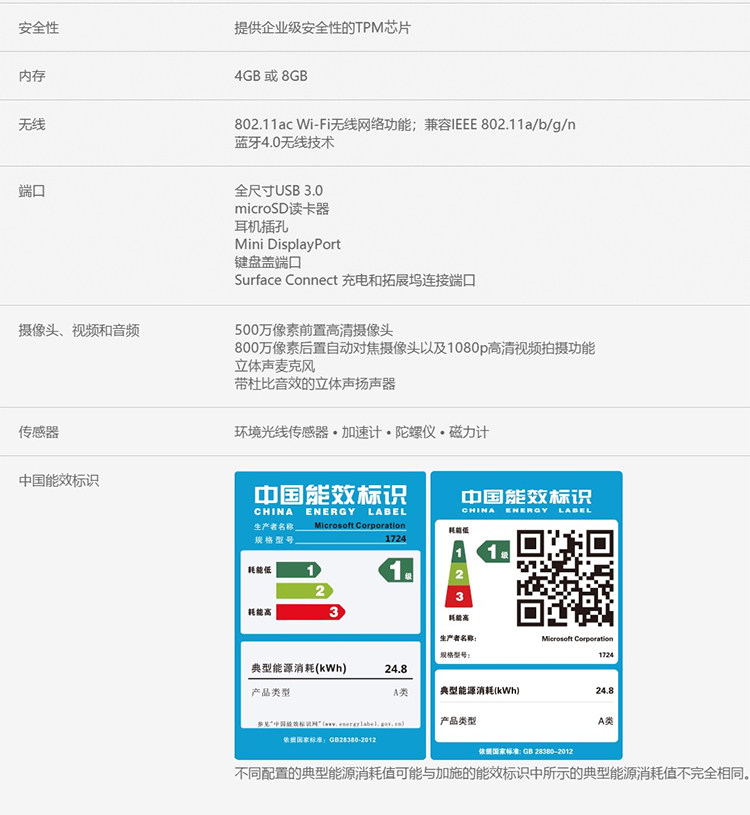Click the yellow-green level 2 bar in left label
Image resolution: width=750 pixels, height=815 pixels.
coord(305,590)
